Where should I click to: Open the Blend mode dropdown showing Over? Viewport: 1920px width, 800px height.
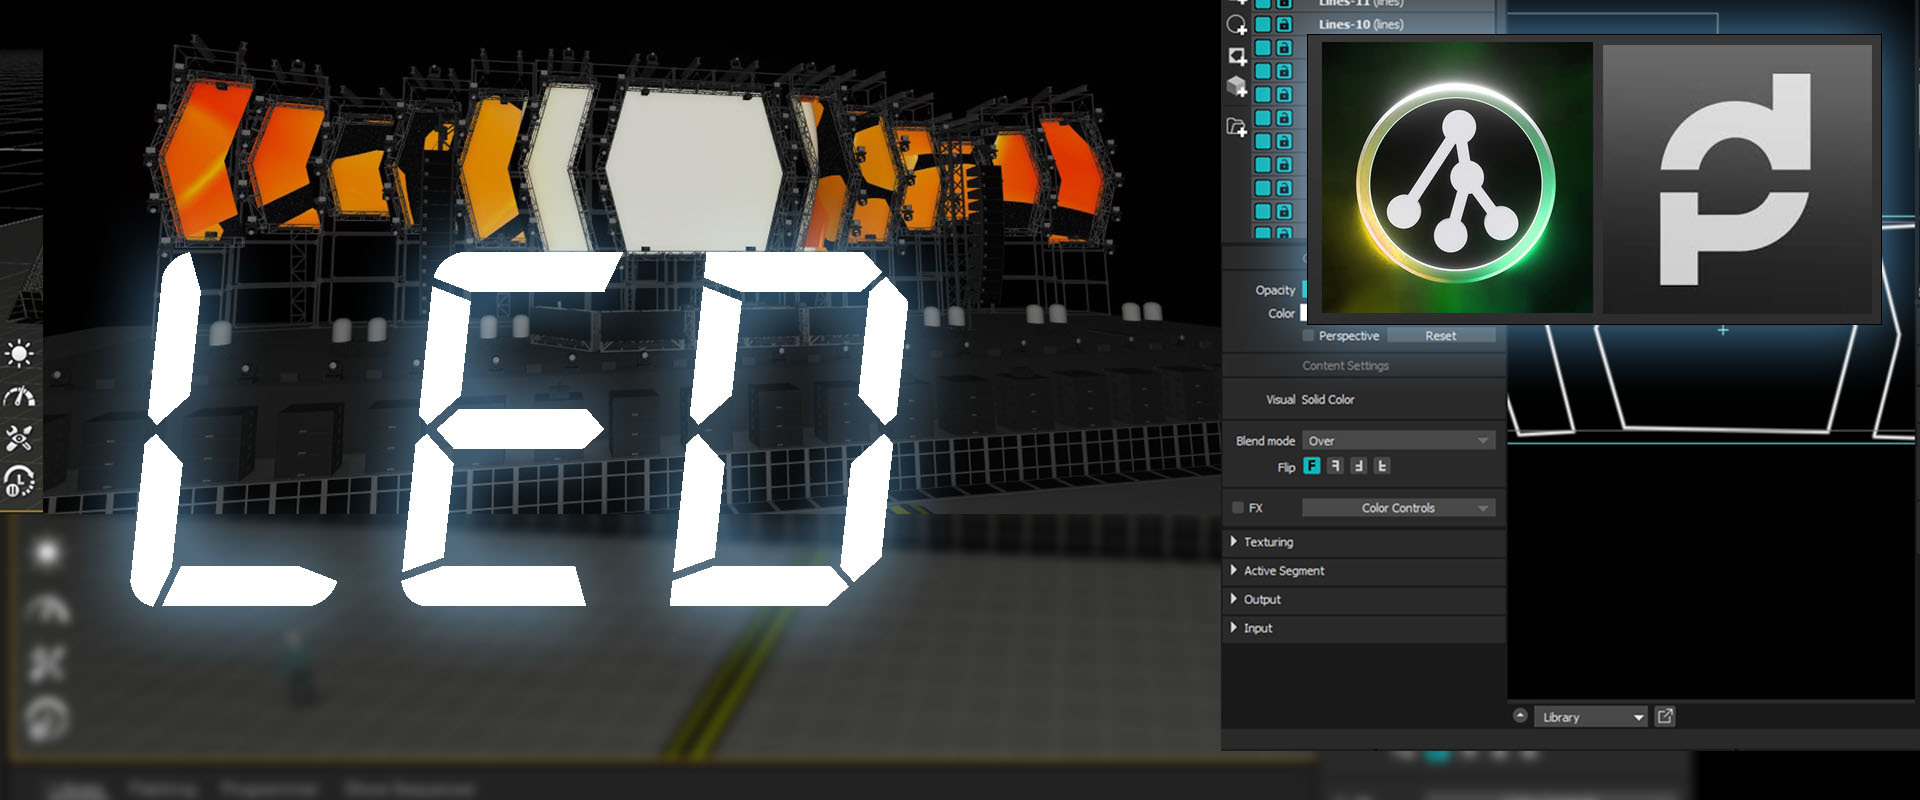(x=1398, y=441)
